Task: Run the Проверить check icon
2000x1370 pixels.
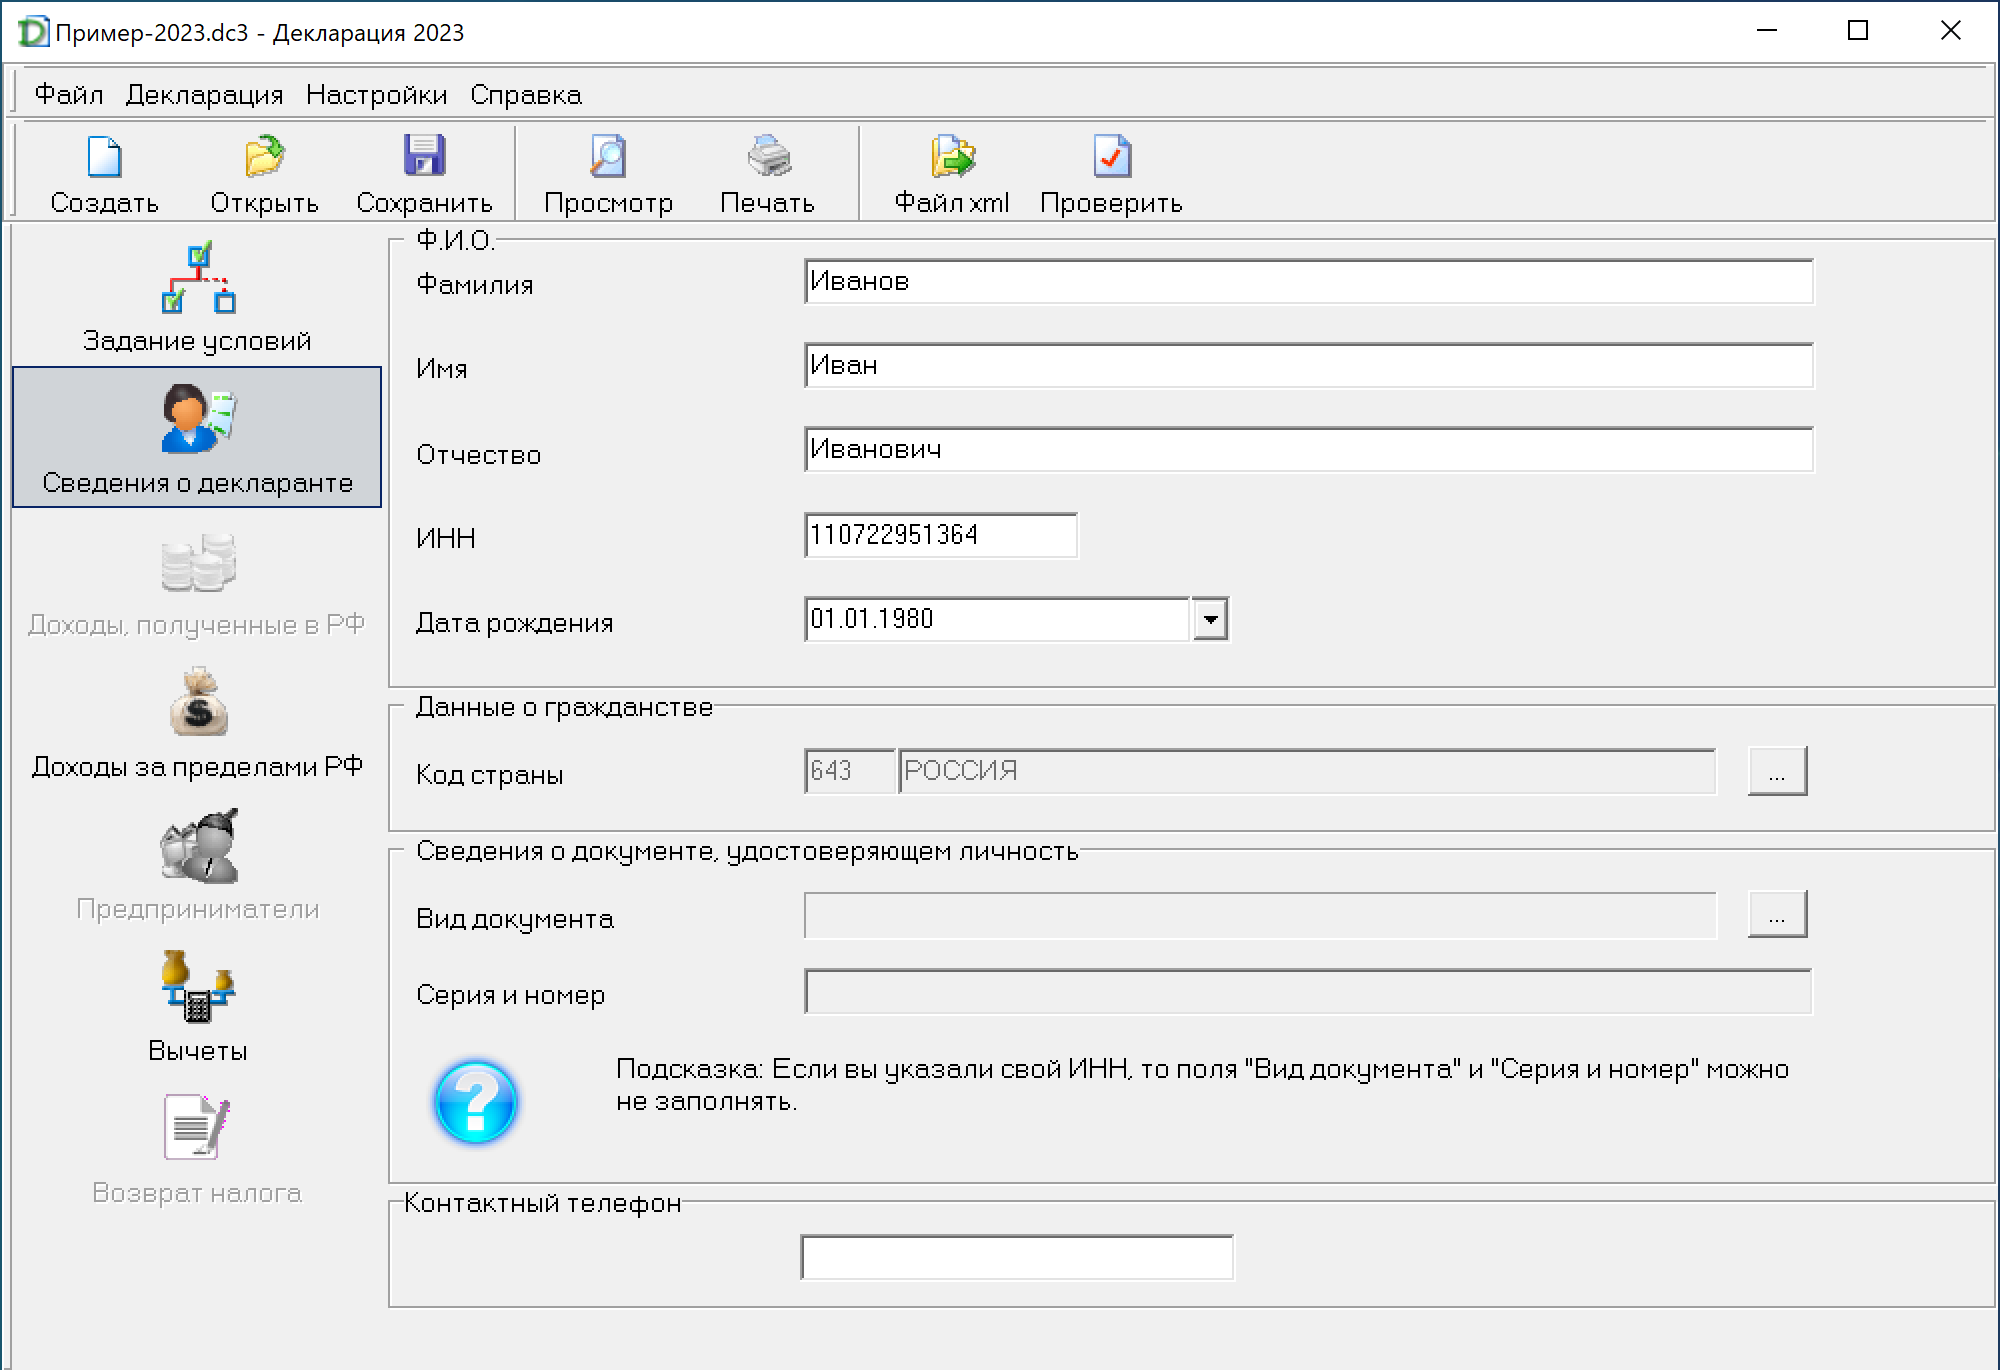Action: [x=1111, y=158]
